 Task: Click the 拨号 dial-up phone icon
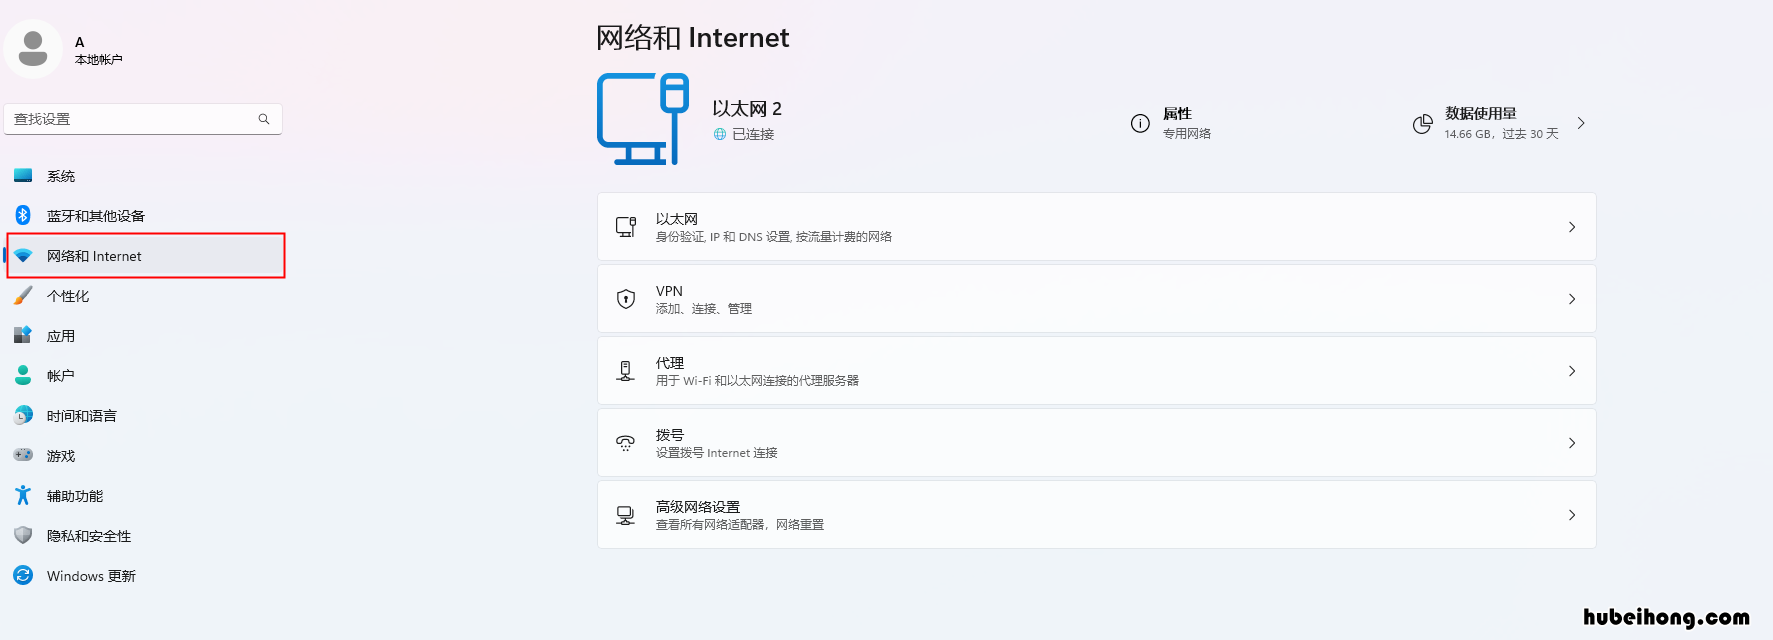[x=626, y=443]
